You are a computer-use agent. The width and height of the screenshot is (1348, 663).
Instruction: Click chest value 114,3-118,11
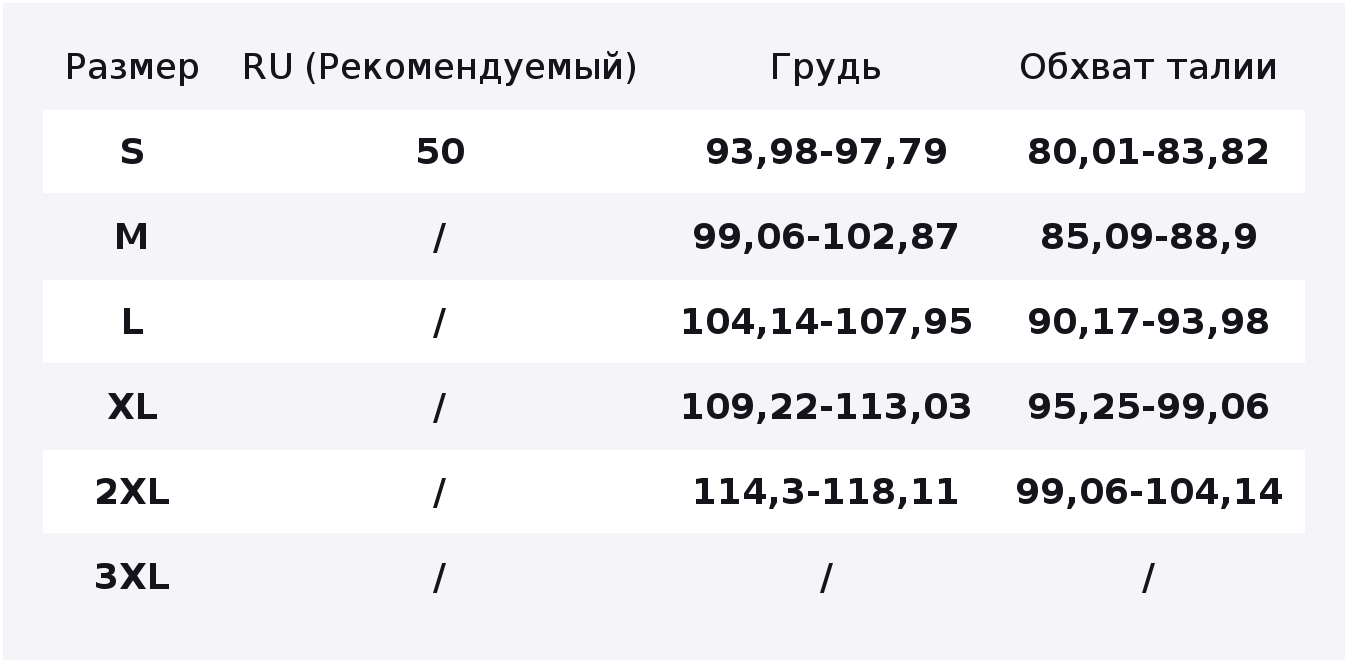click(826, 492)
